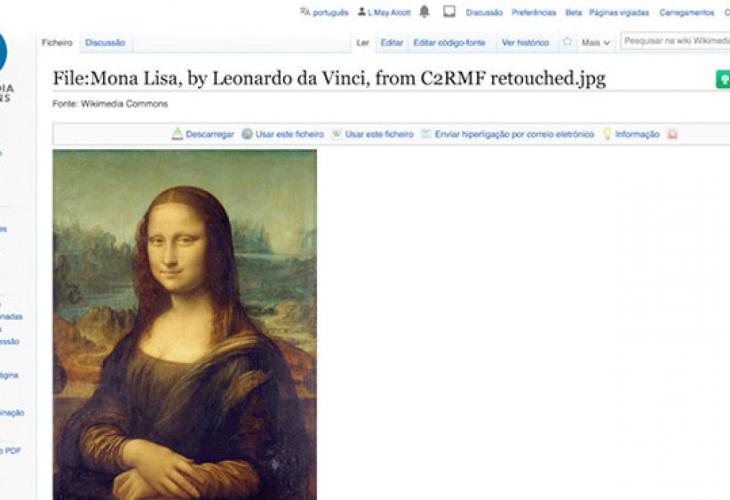Click the red icon after Informação
The image size is (730, 500).
point(672,134)
